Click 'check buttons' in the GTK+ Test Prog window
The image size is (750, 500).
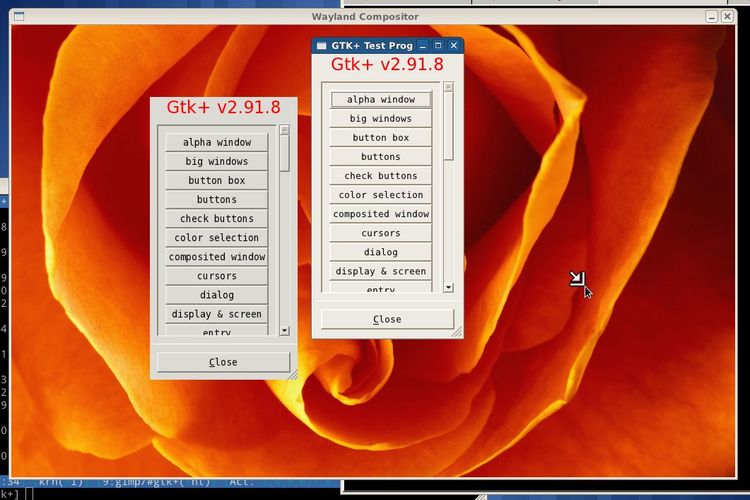click(381, 176)
